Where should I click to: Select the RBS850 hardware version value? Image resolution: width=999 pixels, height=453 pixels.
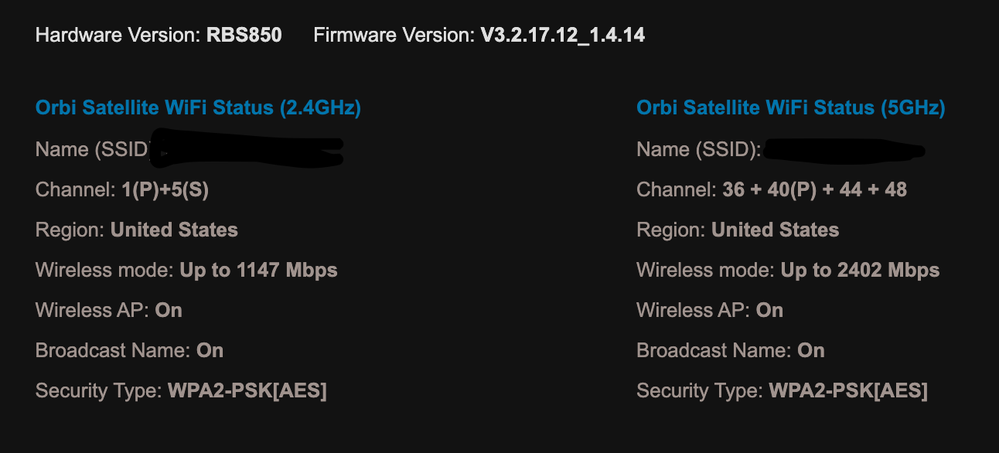(x=244, y=36)
